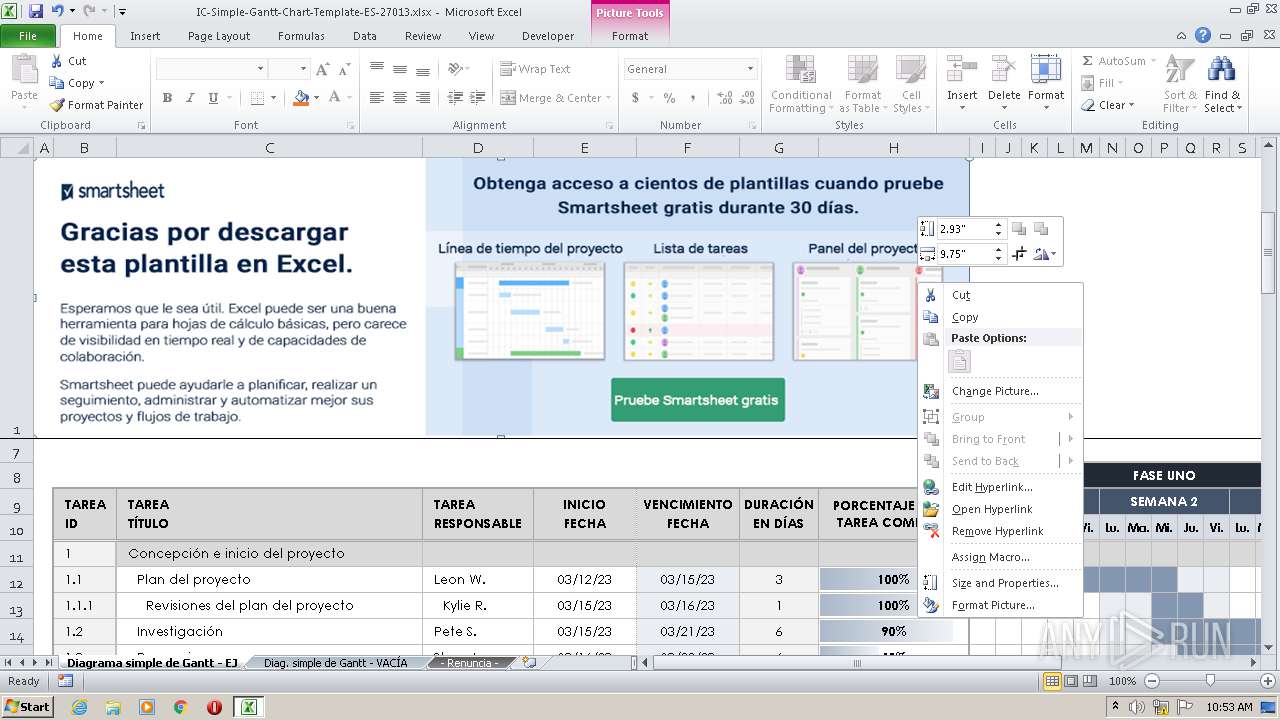
Task: Toggle Bold formatting
Action: pos(167,98)
